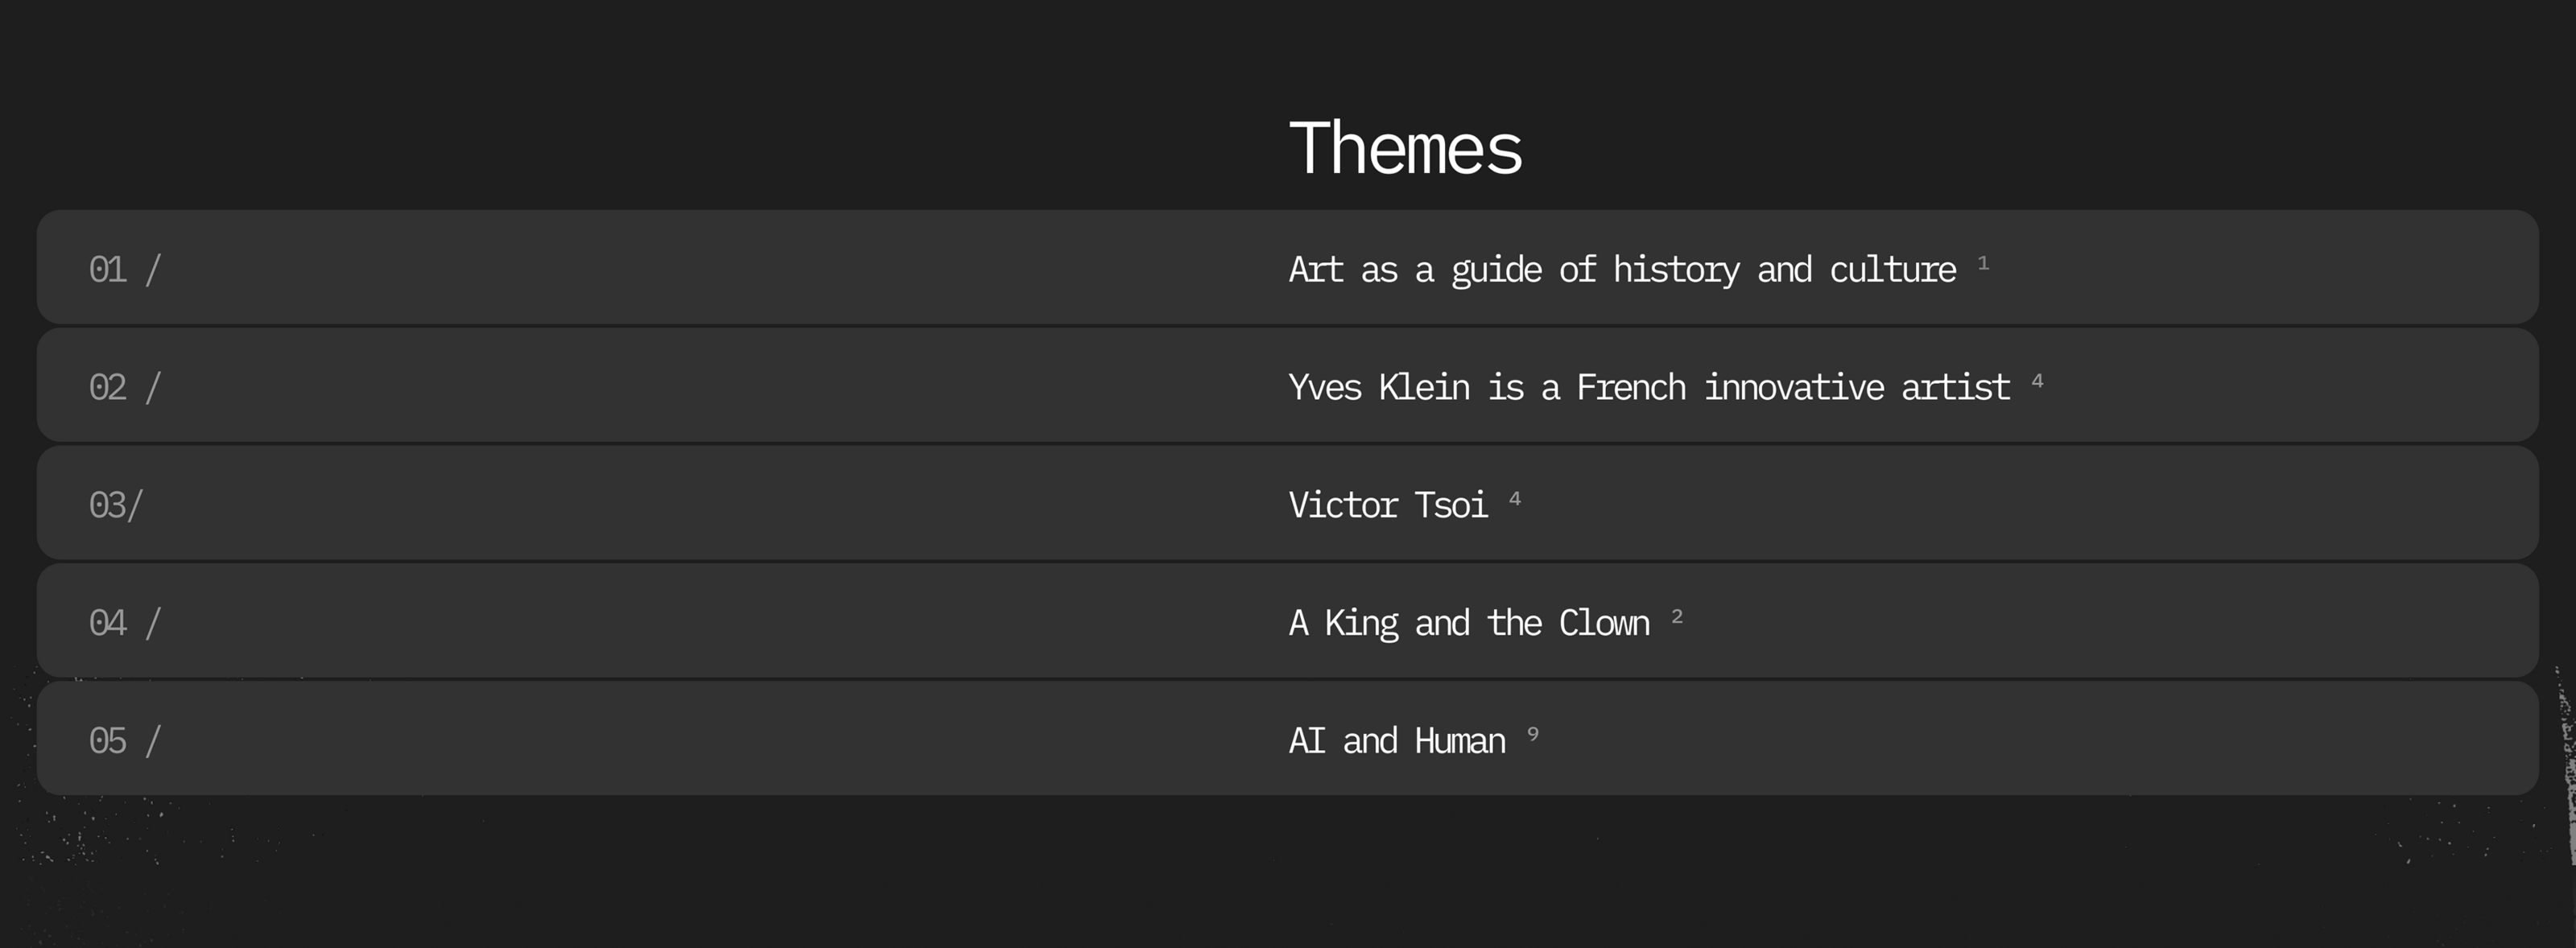Click superscript 9 beside 'AI and Human'
Screen dimensions: 2576x948
point(1533,734)
